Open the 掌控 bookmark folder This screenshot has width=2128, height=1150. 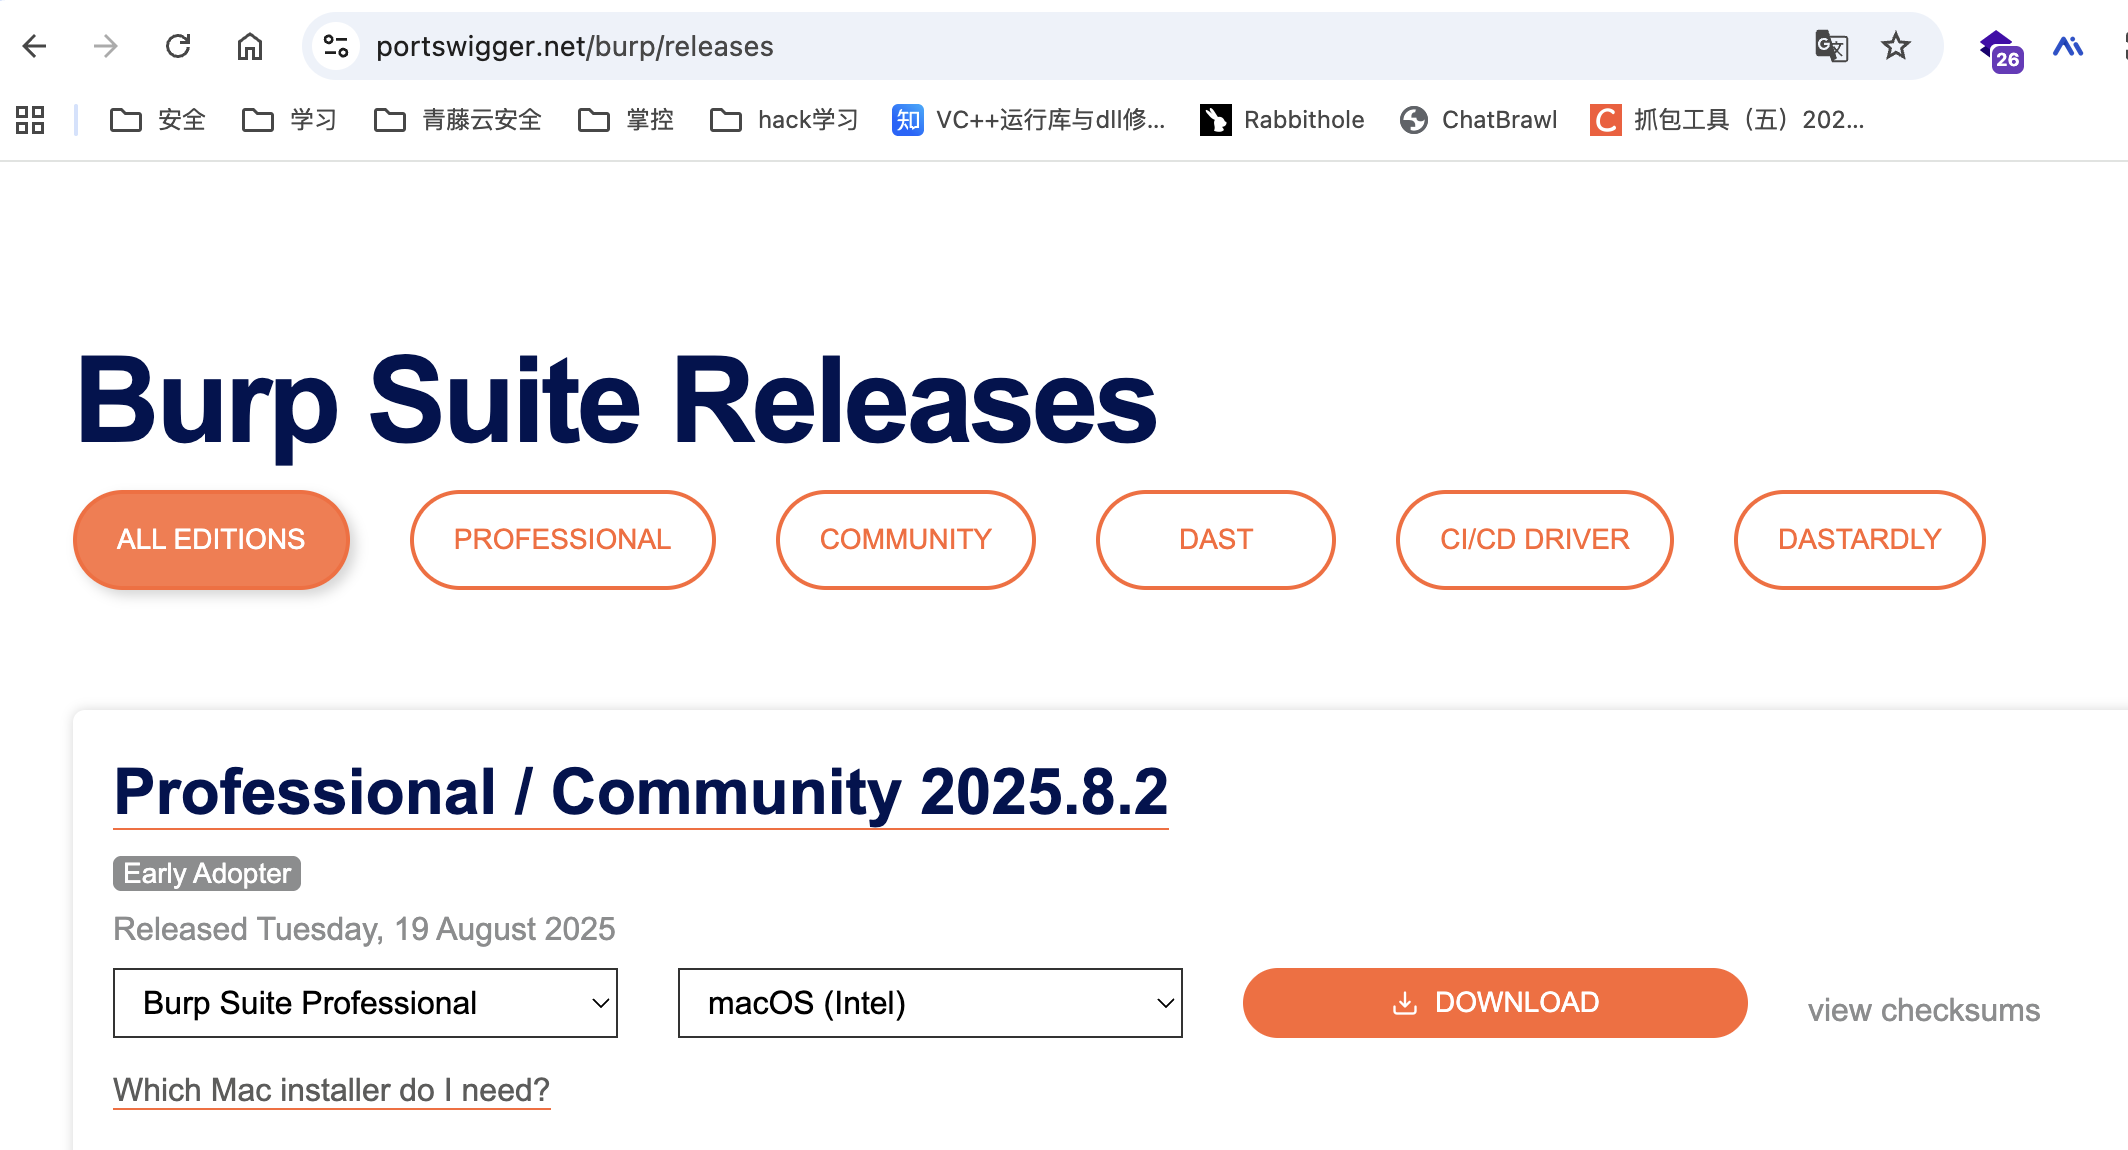625,120
